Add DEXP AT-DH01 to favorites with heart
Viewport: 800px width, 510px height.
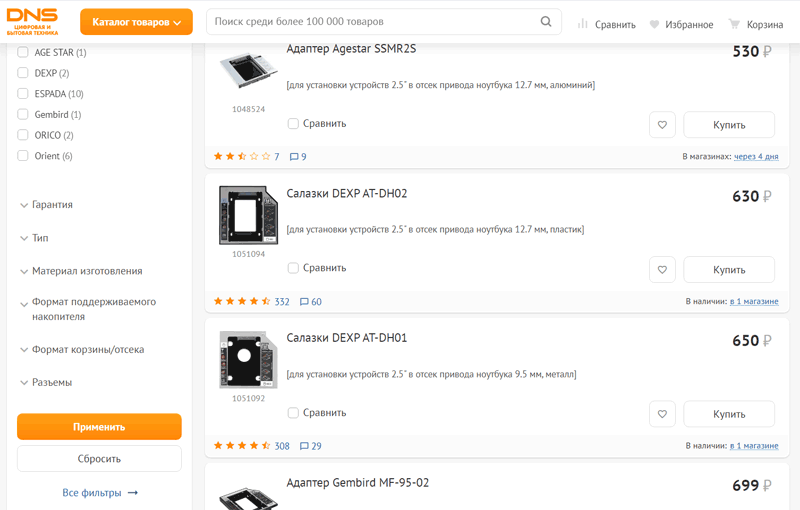point(662,414)
